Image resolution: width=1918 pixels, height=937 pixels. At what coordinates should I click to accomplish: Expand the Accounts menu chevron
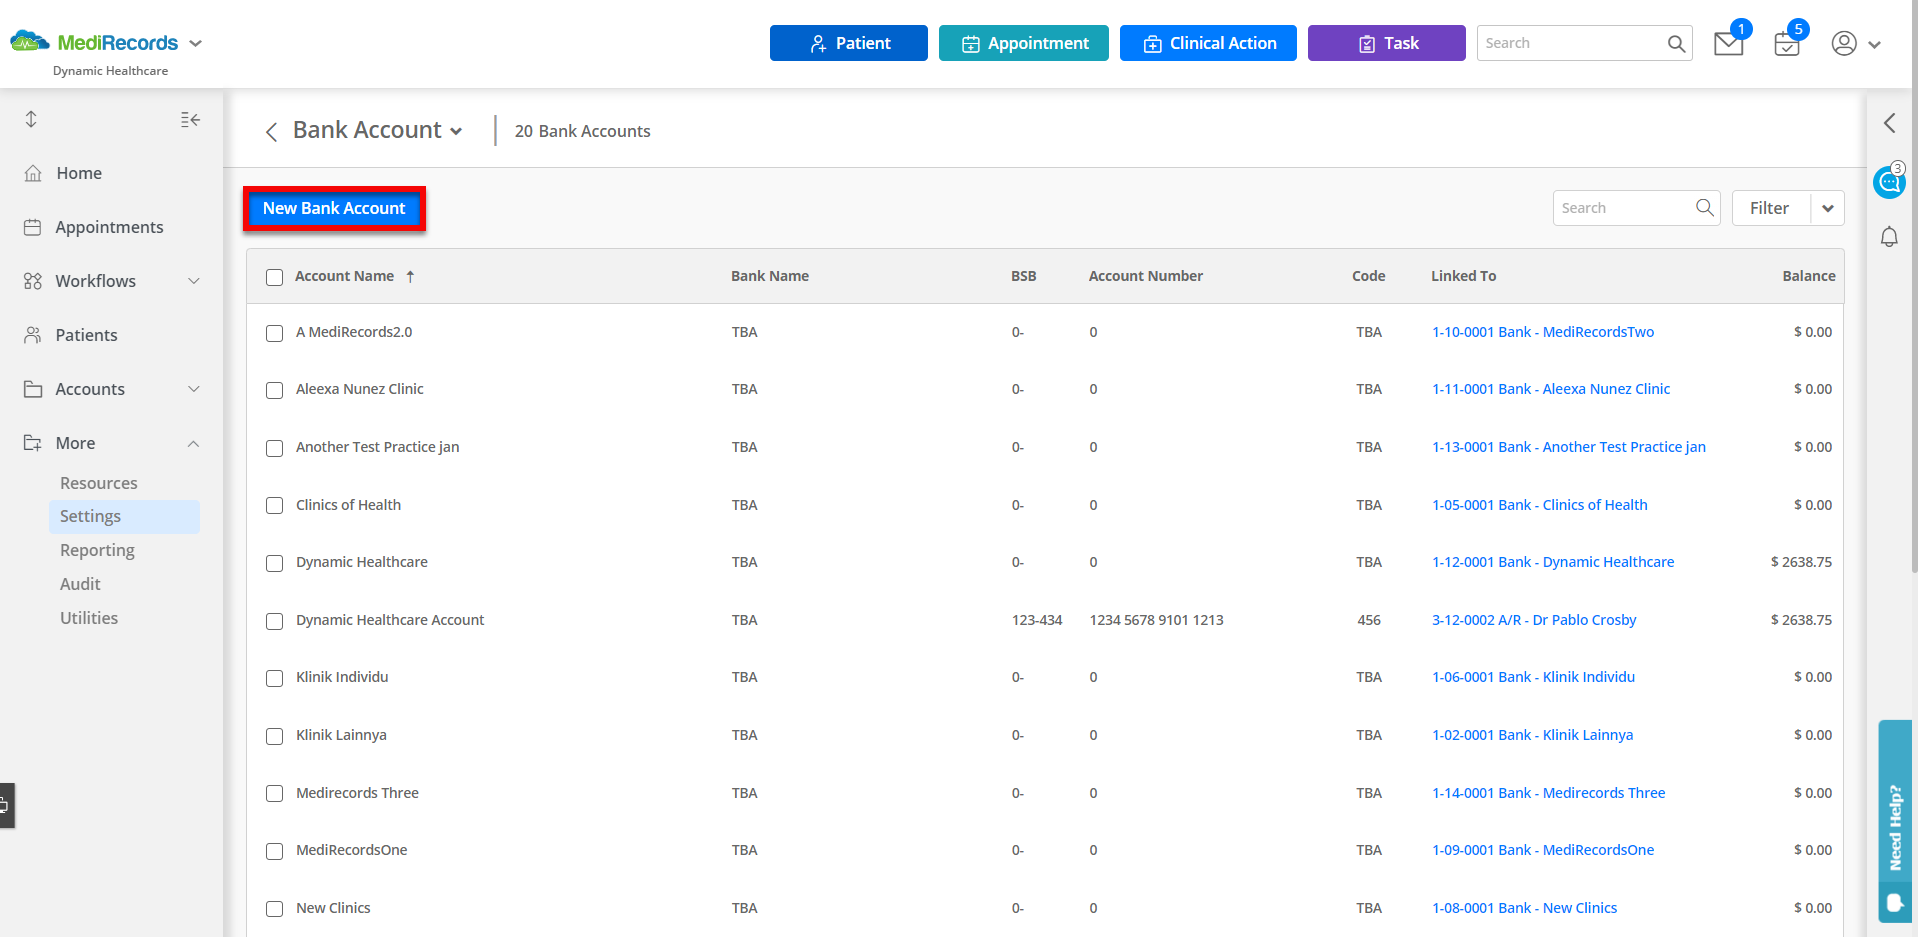click(x=194, y=389)
